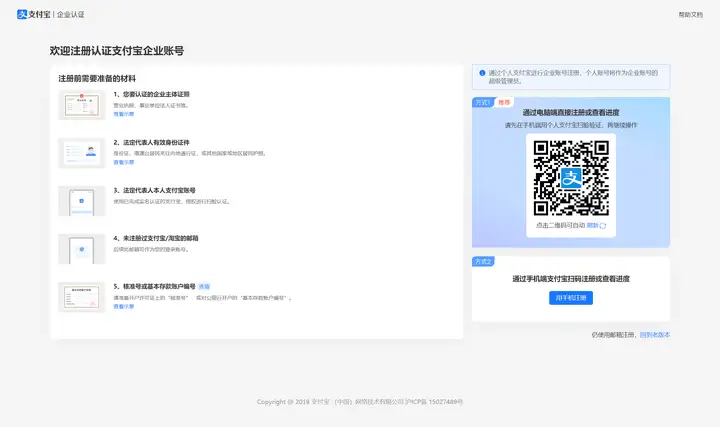Screen dimensions: 720x427
Task: Click the Copyright 2019 支付宝 footer text
Action: click(360, 402)
